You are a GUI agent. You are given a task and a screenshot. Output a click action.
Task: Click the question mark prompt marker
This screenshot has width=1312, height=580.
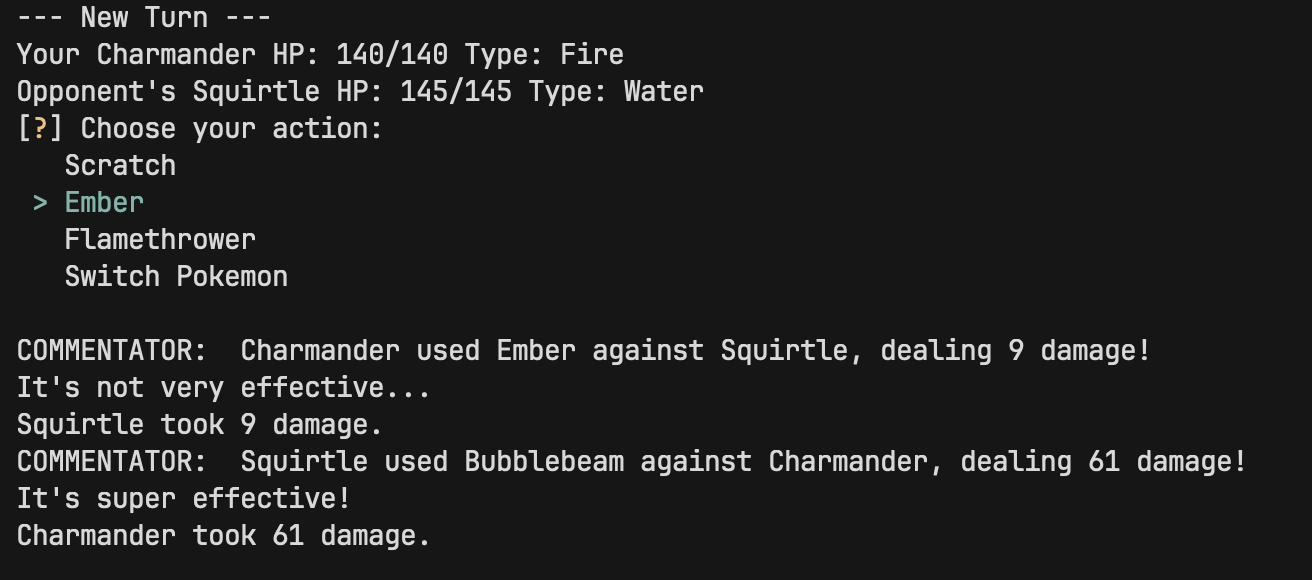(x=40, y=128)
